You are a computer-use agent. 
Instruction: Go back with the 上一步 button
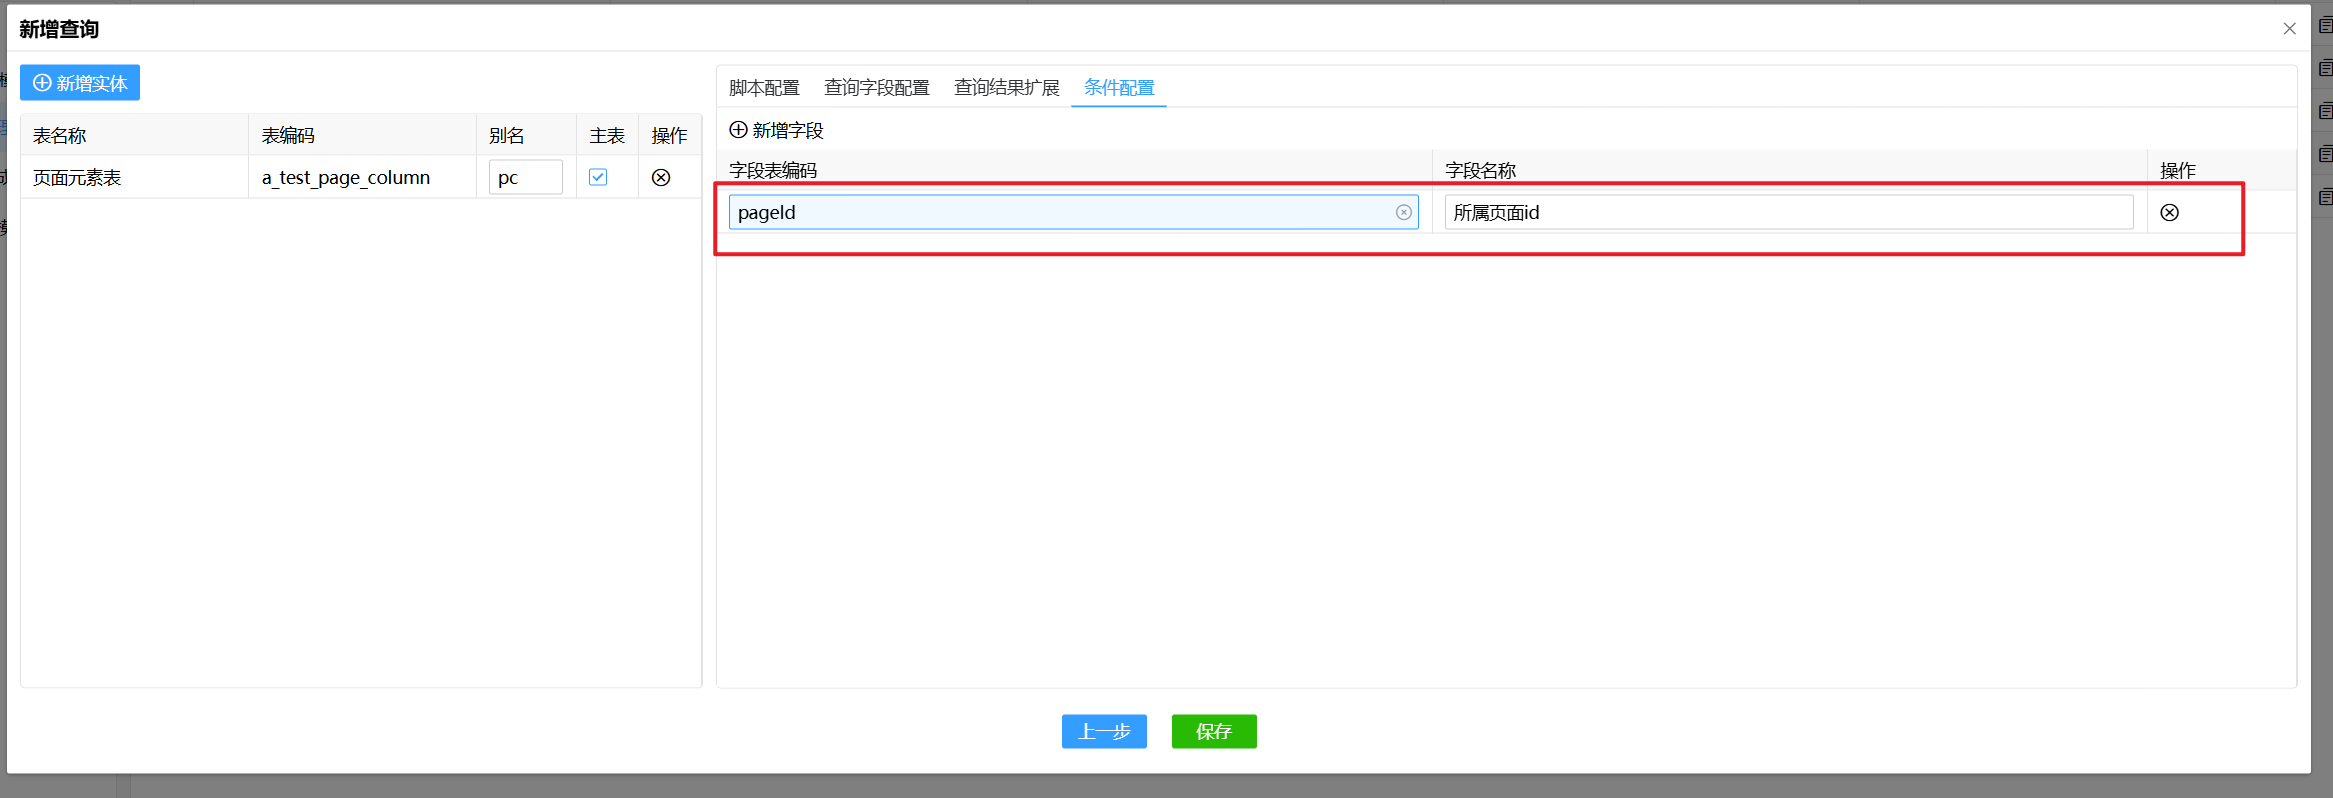point(1104,731)
